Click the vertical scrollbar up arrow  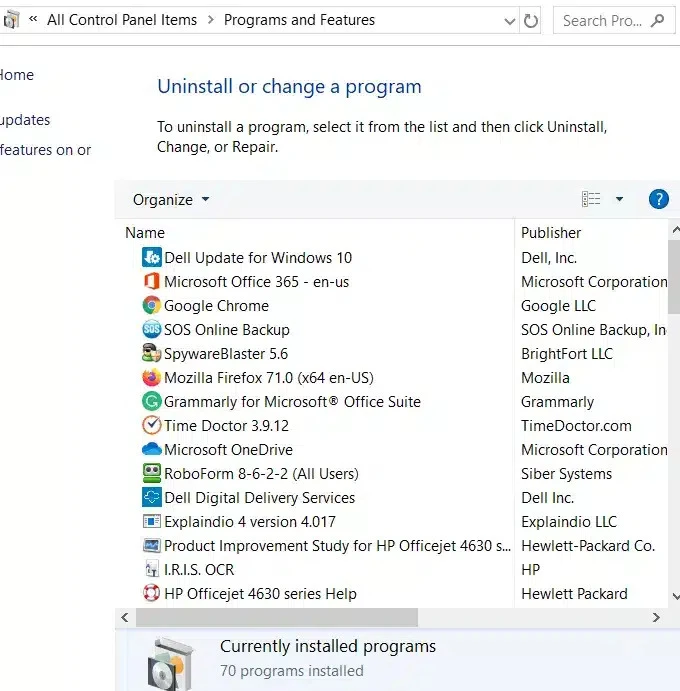pos(676,230)
